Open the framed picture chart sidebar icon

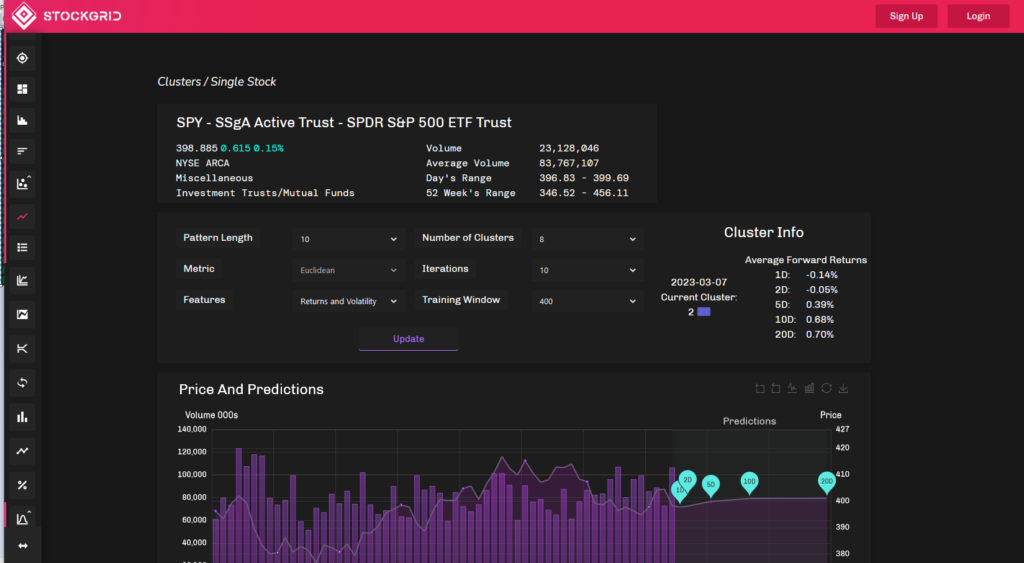tap(22, 314)
